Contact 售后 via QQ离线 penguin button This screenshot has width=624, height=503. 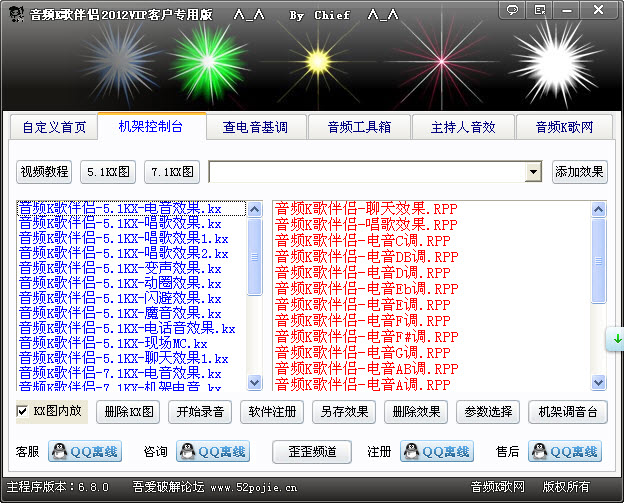click(x=565, y=451)
